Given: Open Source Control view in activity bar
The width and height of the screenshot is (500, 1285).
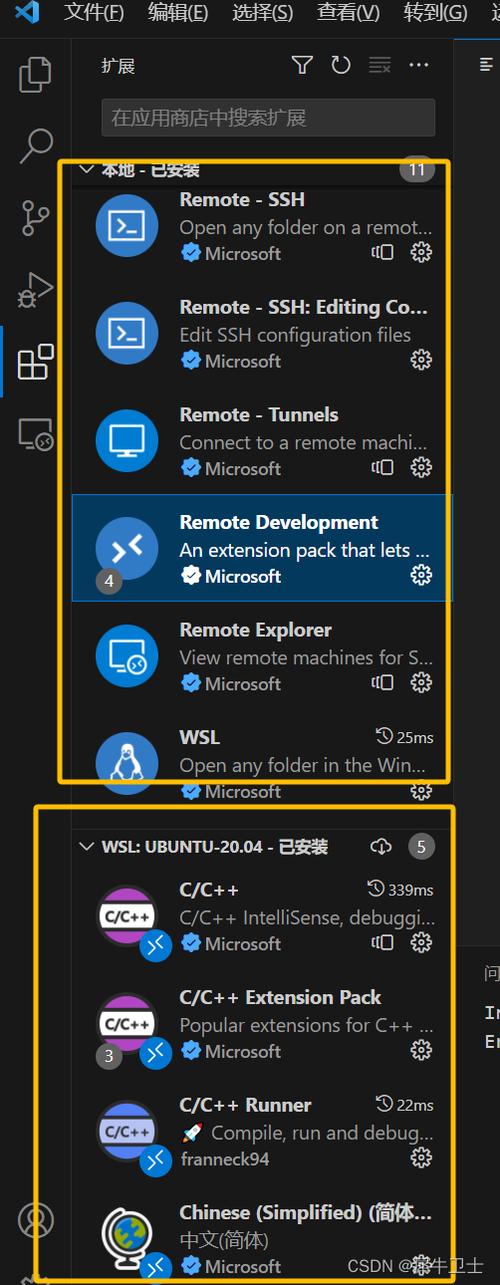Looking at the screenshot, I should pyautogui.click(x=35, y=217).
